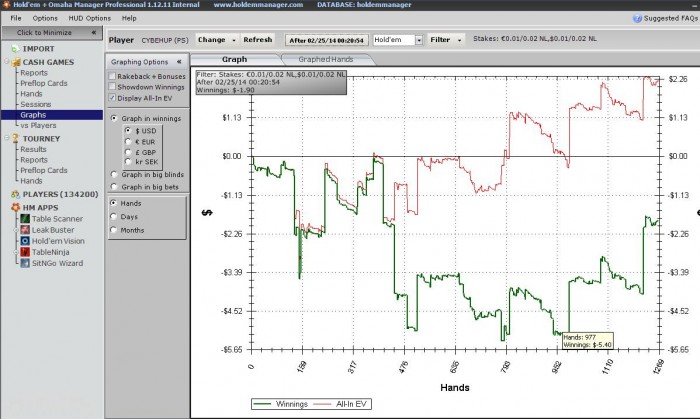700x419 pixels.
Task: Switch to the Graph tab
Action: pyautogui.click(x=234, y=59)
